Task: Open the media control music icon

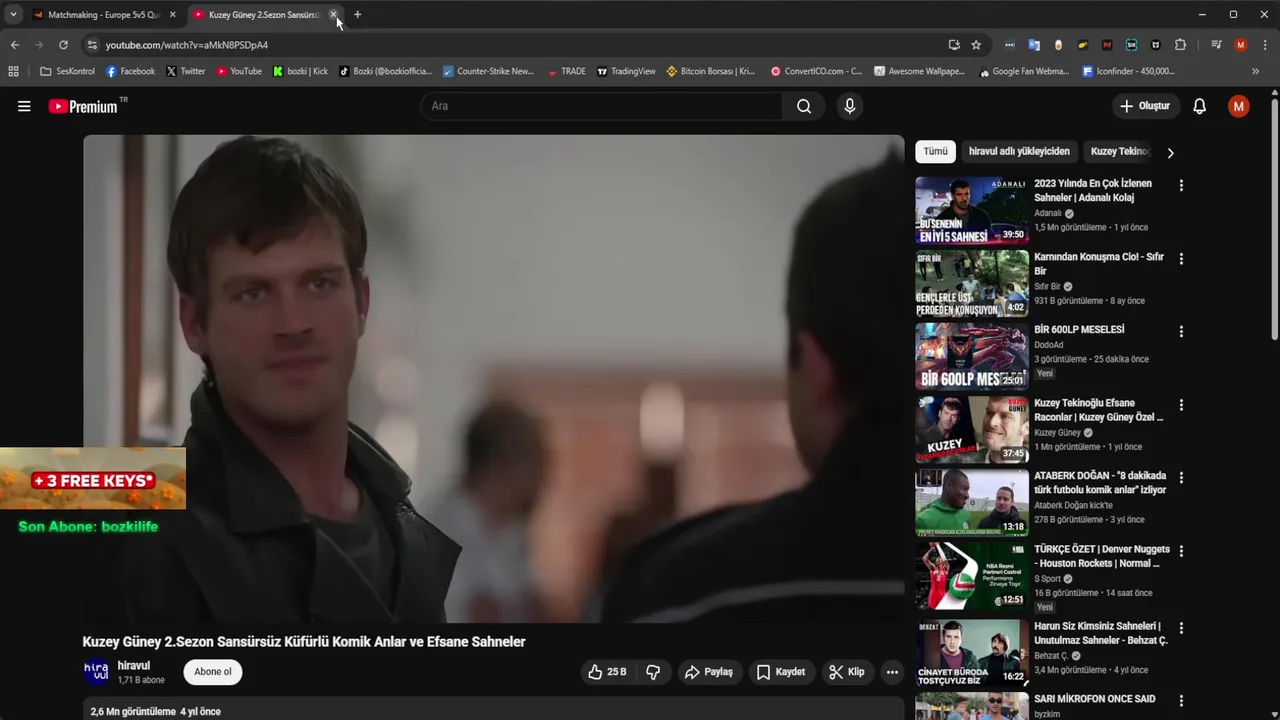Action: click(x=1216, y=45)
